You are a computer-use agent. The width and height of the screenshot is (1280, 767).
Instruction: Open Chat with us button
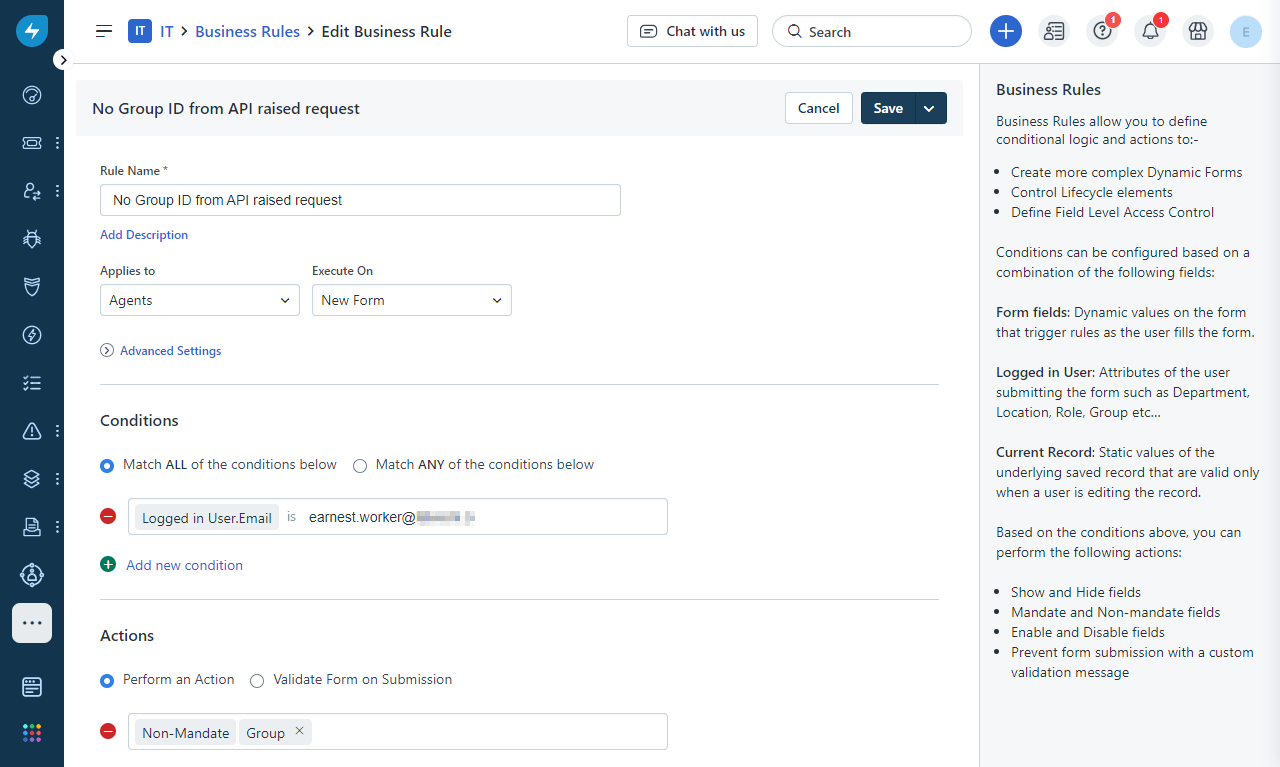[x=692, y=31]
